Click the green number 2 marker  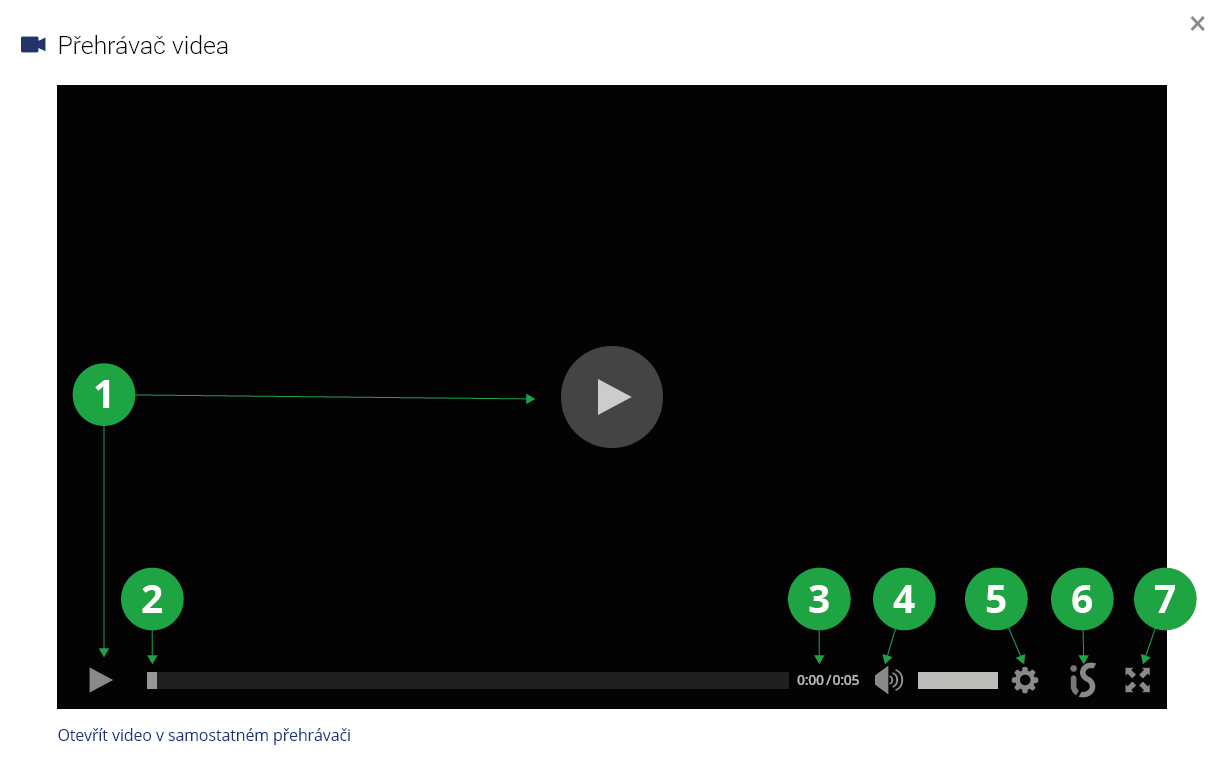[152, 599]
